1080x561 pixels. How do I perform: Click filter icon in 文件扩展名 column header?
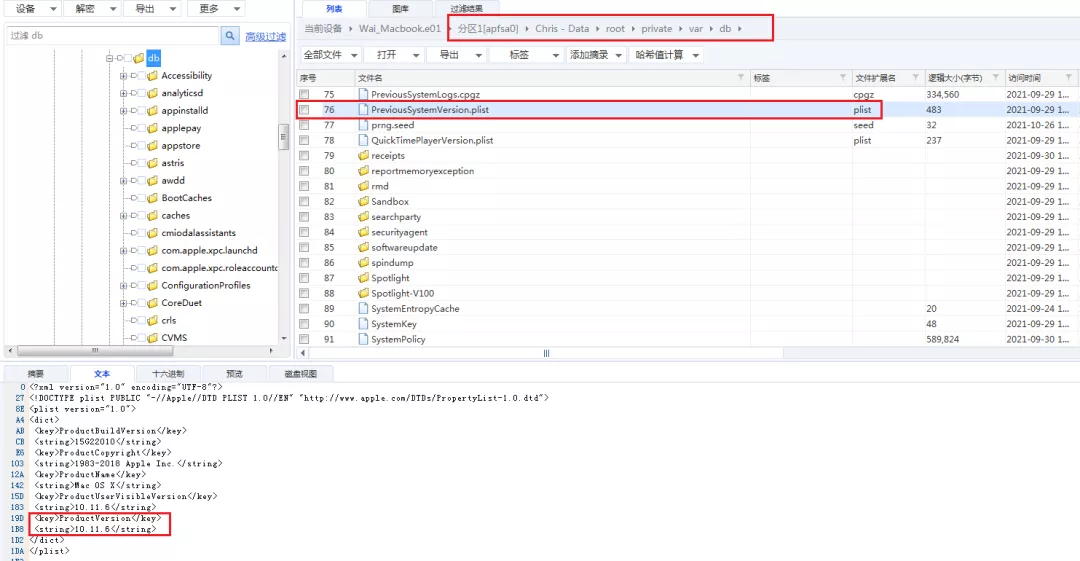point(915,77)
